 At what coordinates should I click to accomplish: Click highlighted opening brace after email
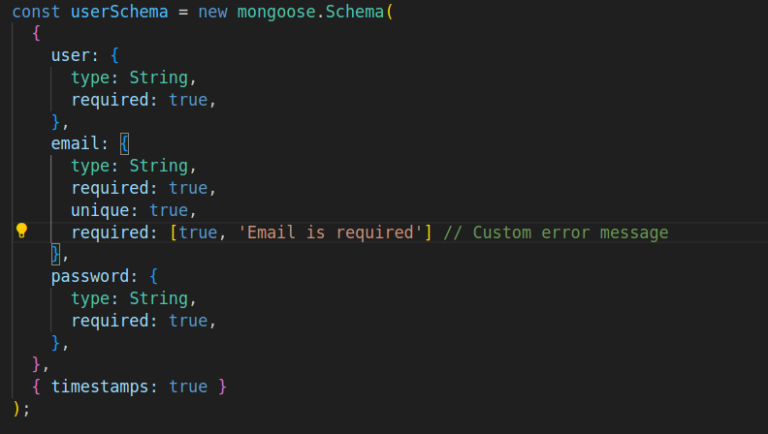(124, 144)
